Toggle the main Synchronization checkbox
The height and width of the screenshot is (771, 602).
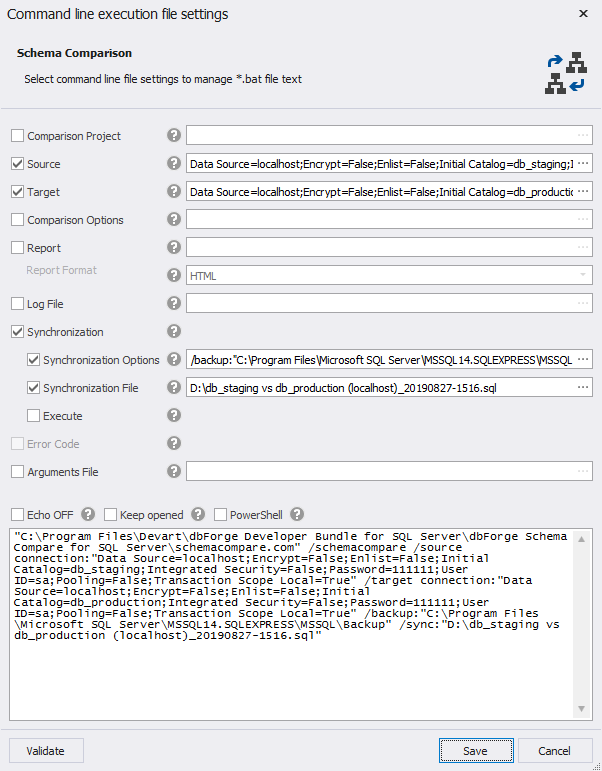(17, 332)
